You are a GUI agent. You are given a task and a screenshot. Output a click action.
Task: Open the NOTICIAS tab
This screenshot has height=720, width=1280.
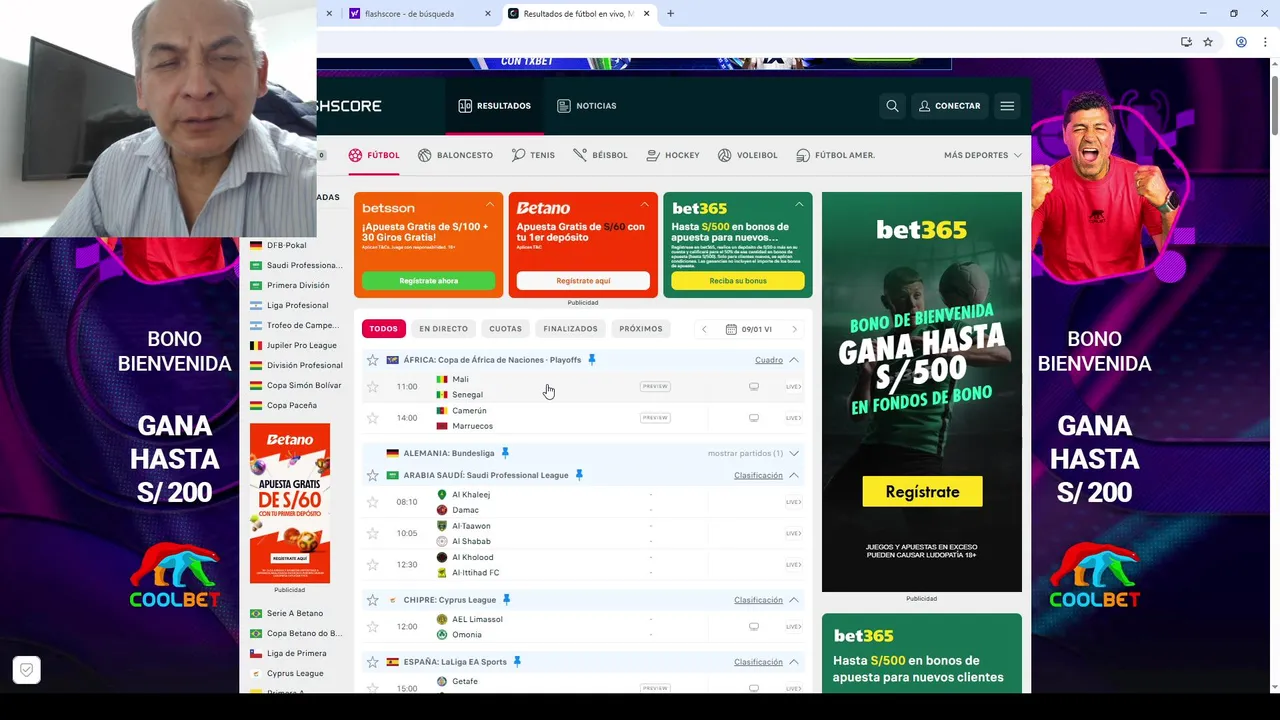tap(587, 106)
